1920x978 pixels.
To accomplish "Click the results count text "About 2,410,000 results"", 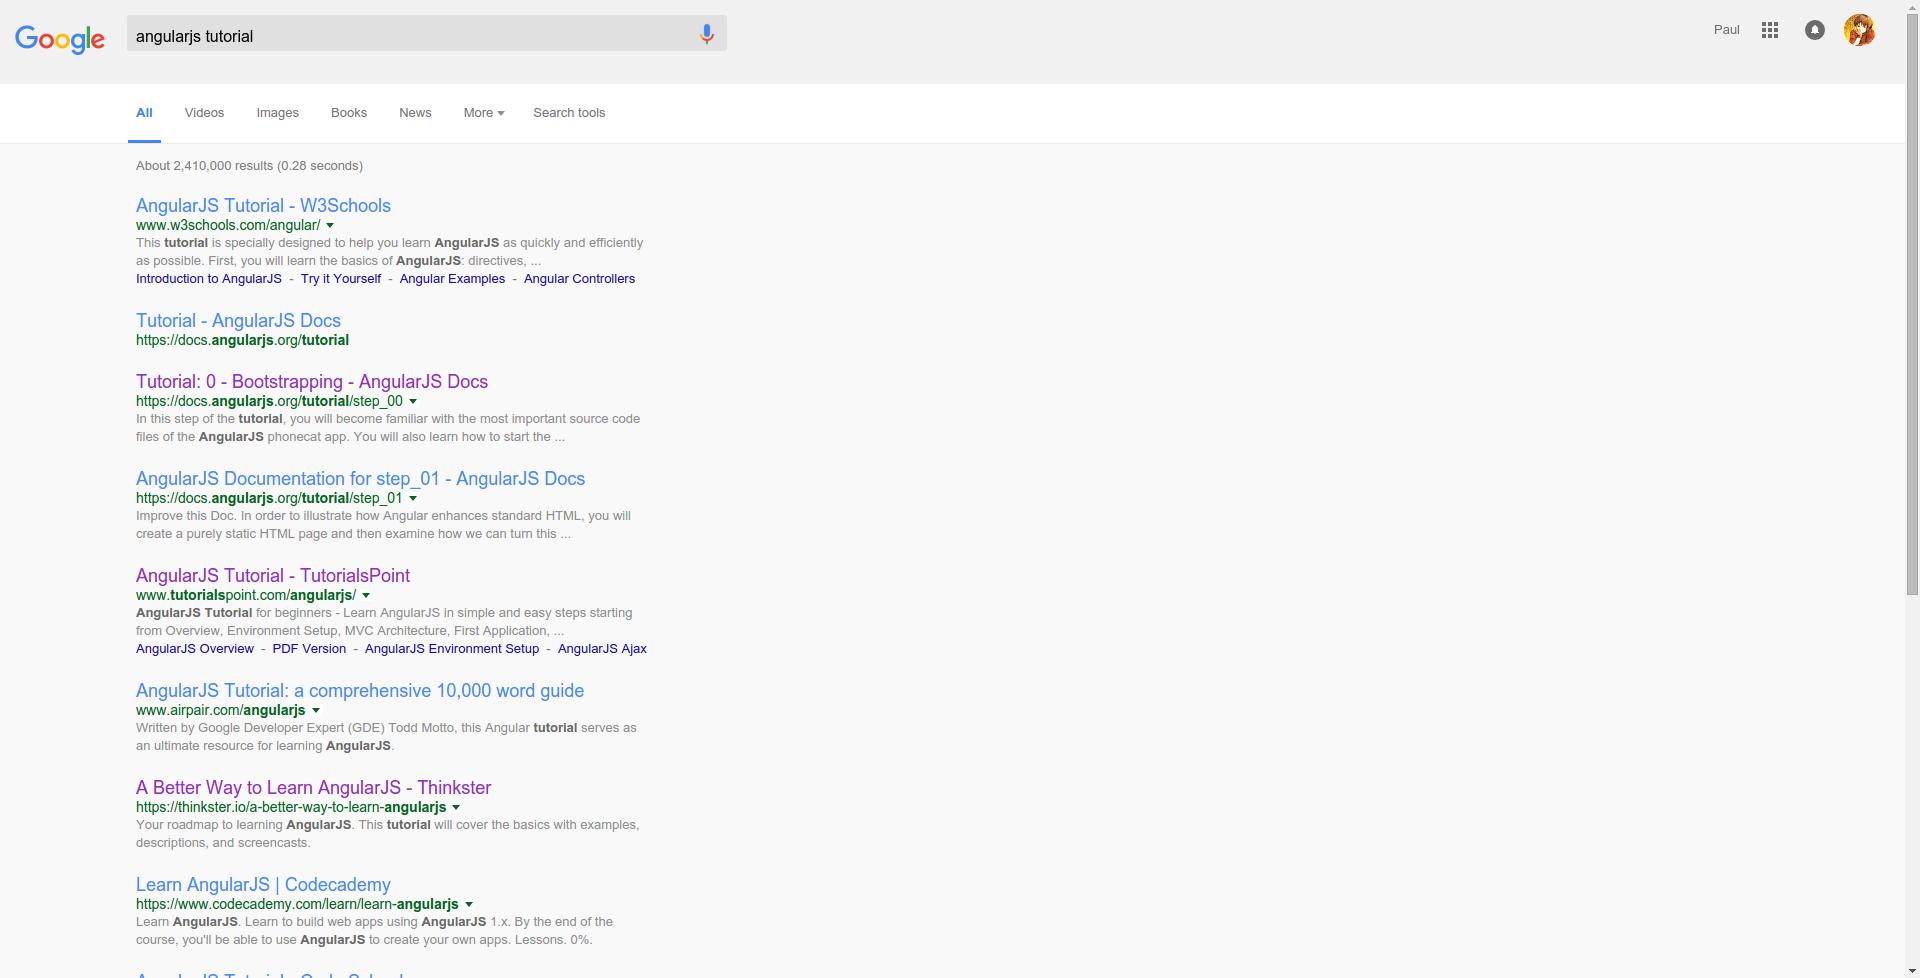I will point(204,166).
